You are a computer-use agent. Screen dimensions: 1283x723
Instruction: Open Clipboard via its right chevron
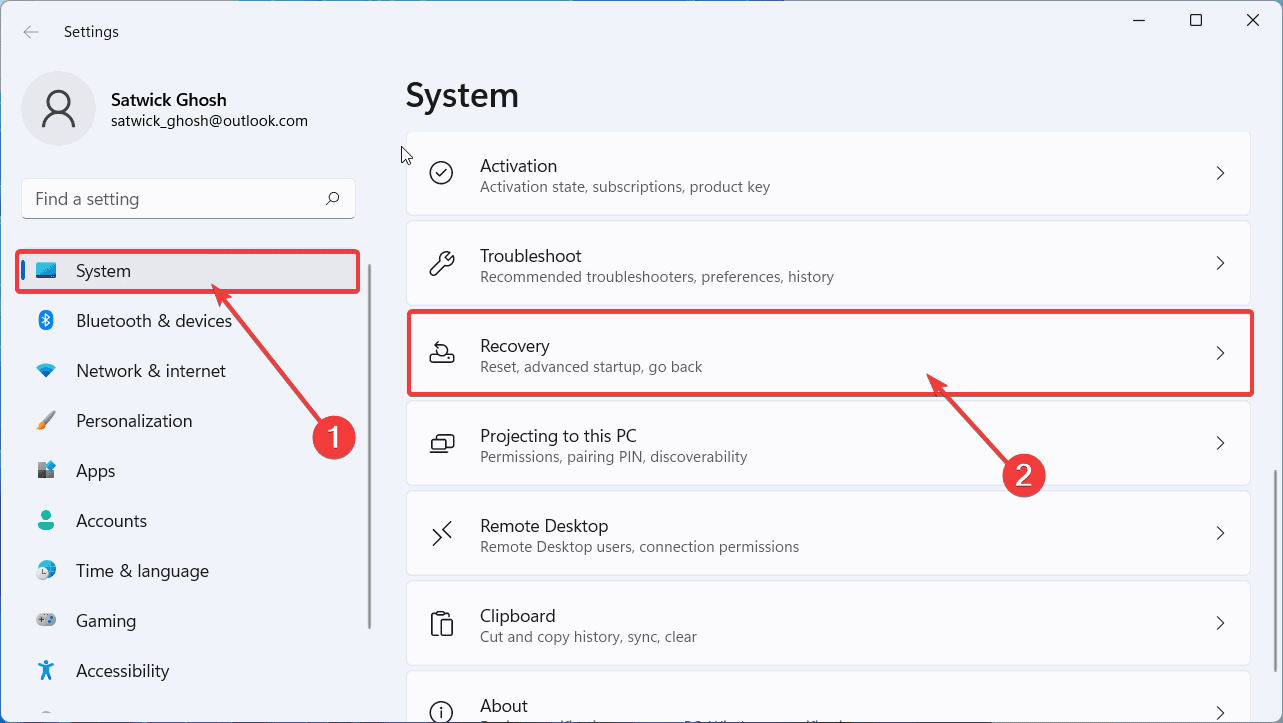pos(1220,623)
